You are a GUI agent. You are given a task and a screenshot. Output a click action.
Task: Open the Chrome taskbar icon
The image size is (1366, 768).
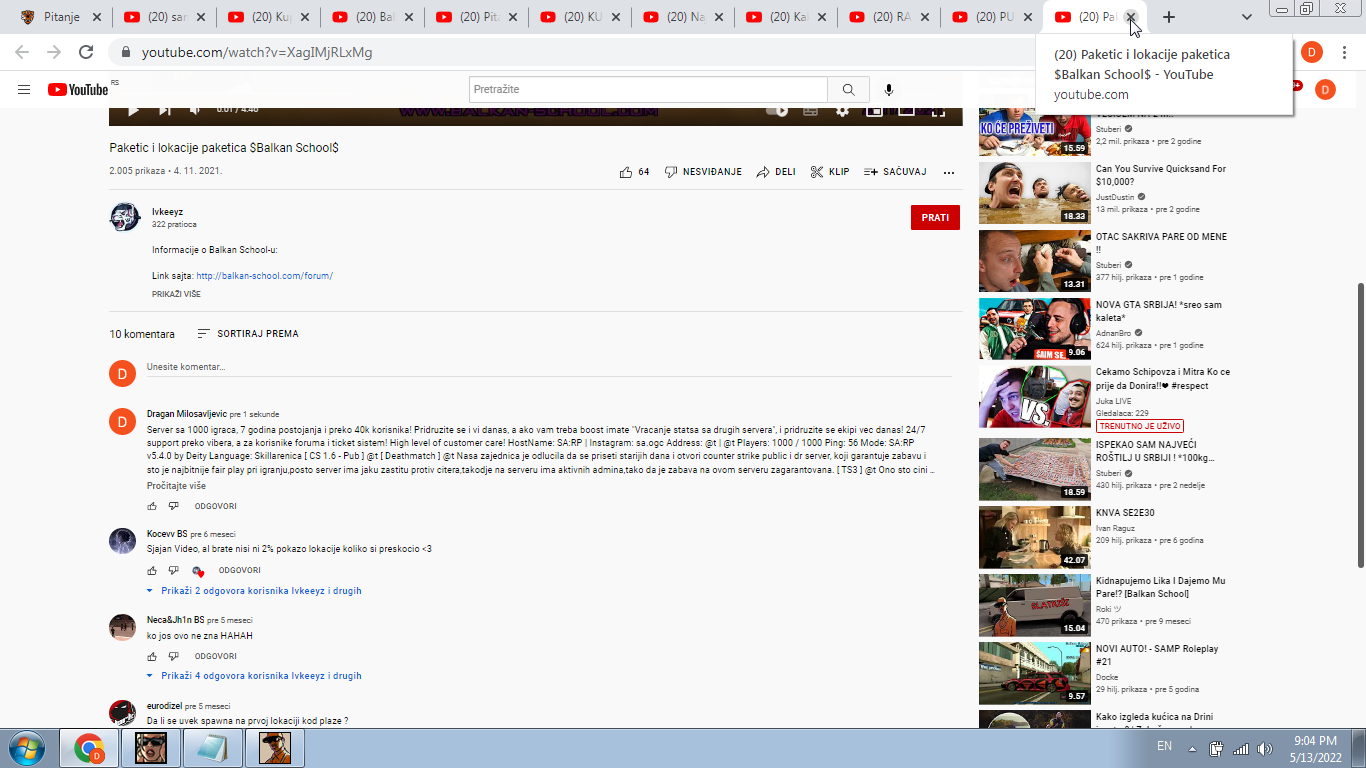(x=89, y=748)
